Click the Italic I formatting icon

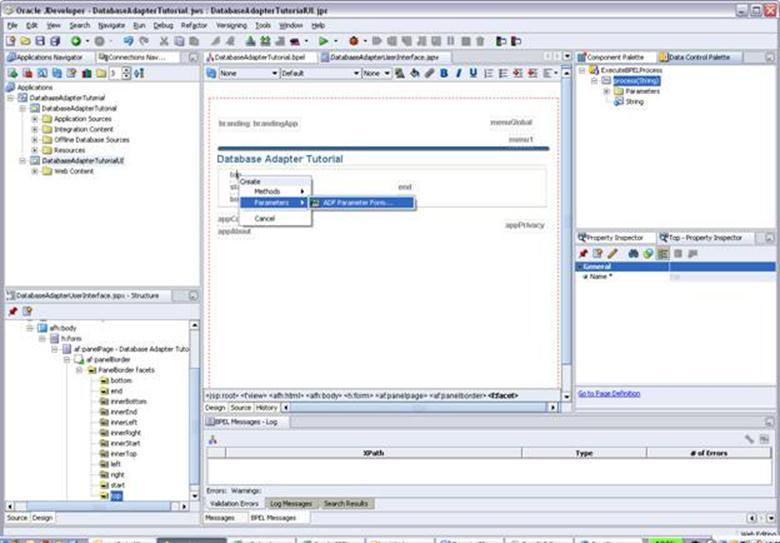tap(459, 73)
